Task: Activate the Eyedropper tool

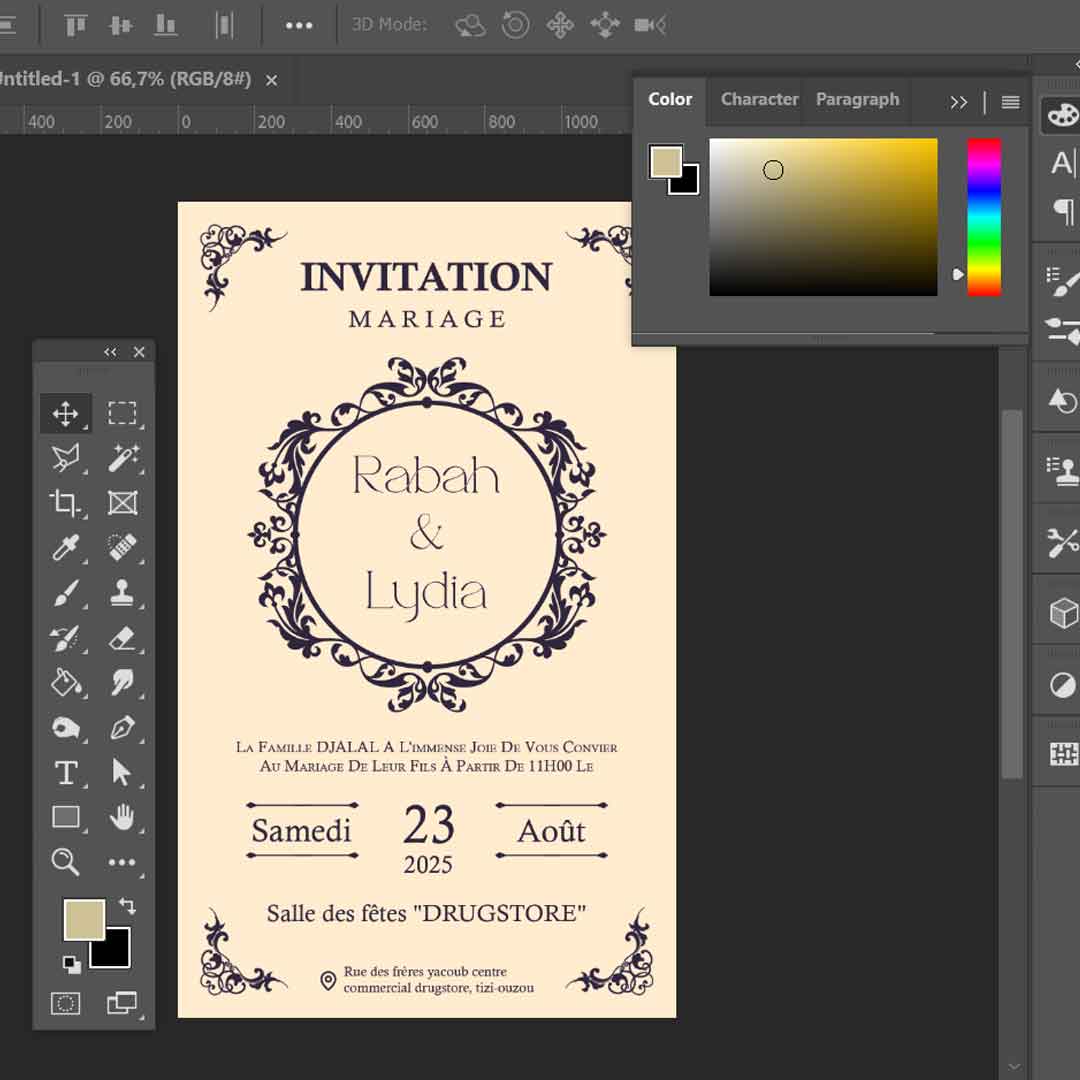Action: 65,547
